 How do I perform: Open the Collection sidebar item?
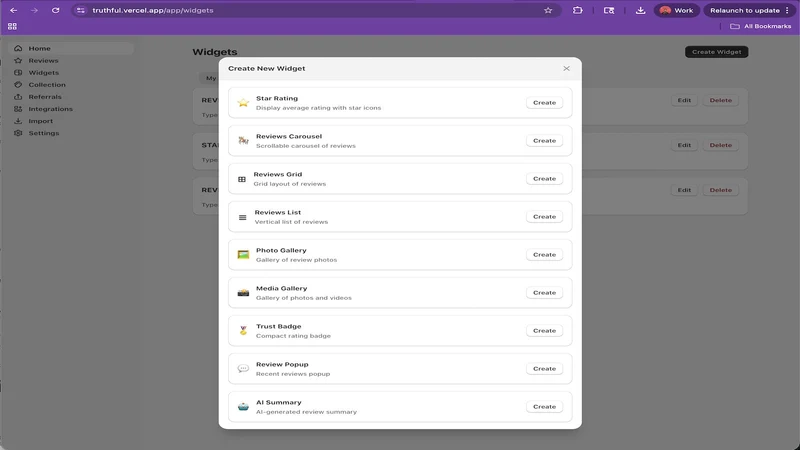click(71, 85)
